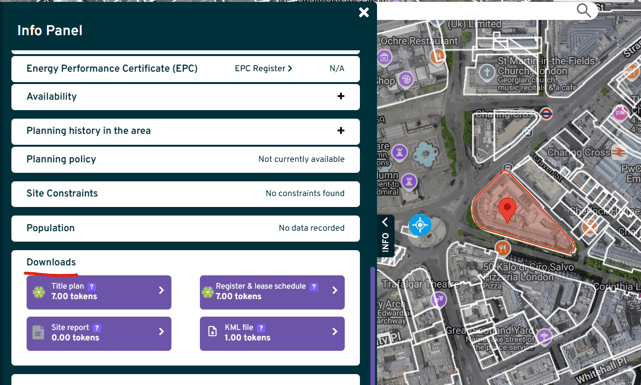Click the purple Trafalgar Theatre marker
This screenshot has width=641, height=385.
tap(439, 300)
